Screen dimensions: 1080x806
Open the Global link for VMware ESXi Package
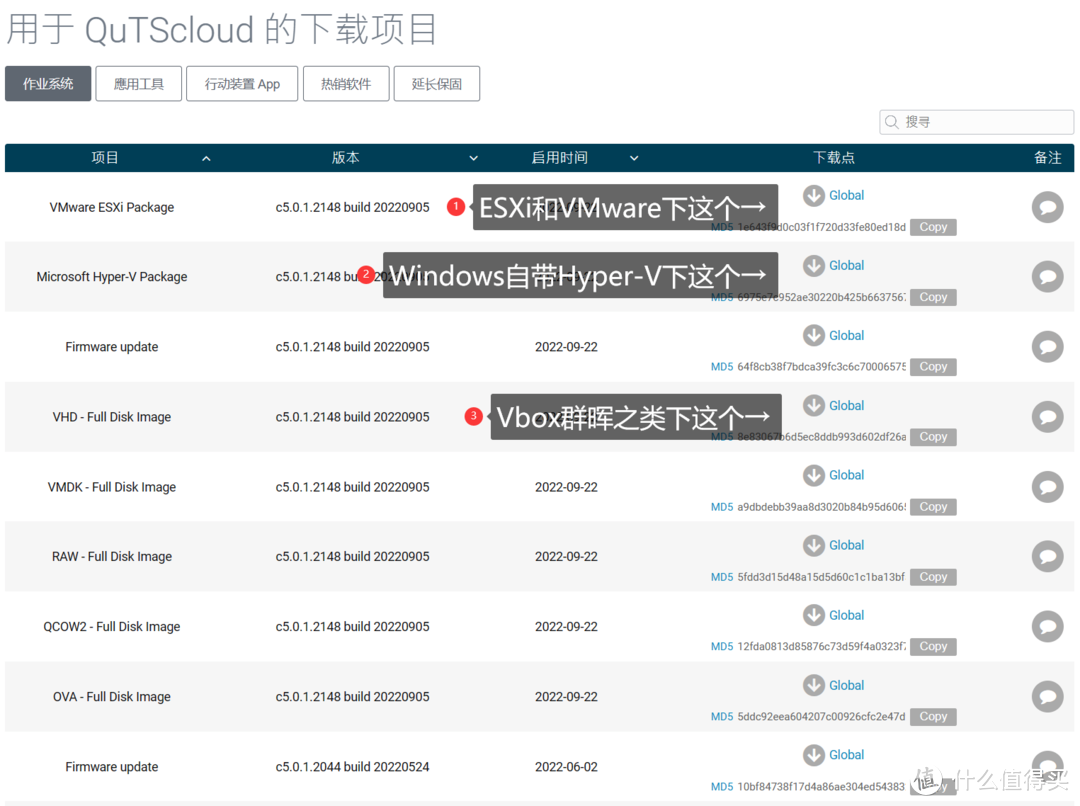point(847,196)
